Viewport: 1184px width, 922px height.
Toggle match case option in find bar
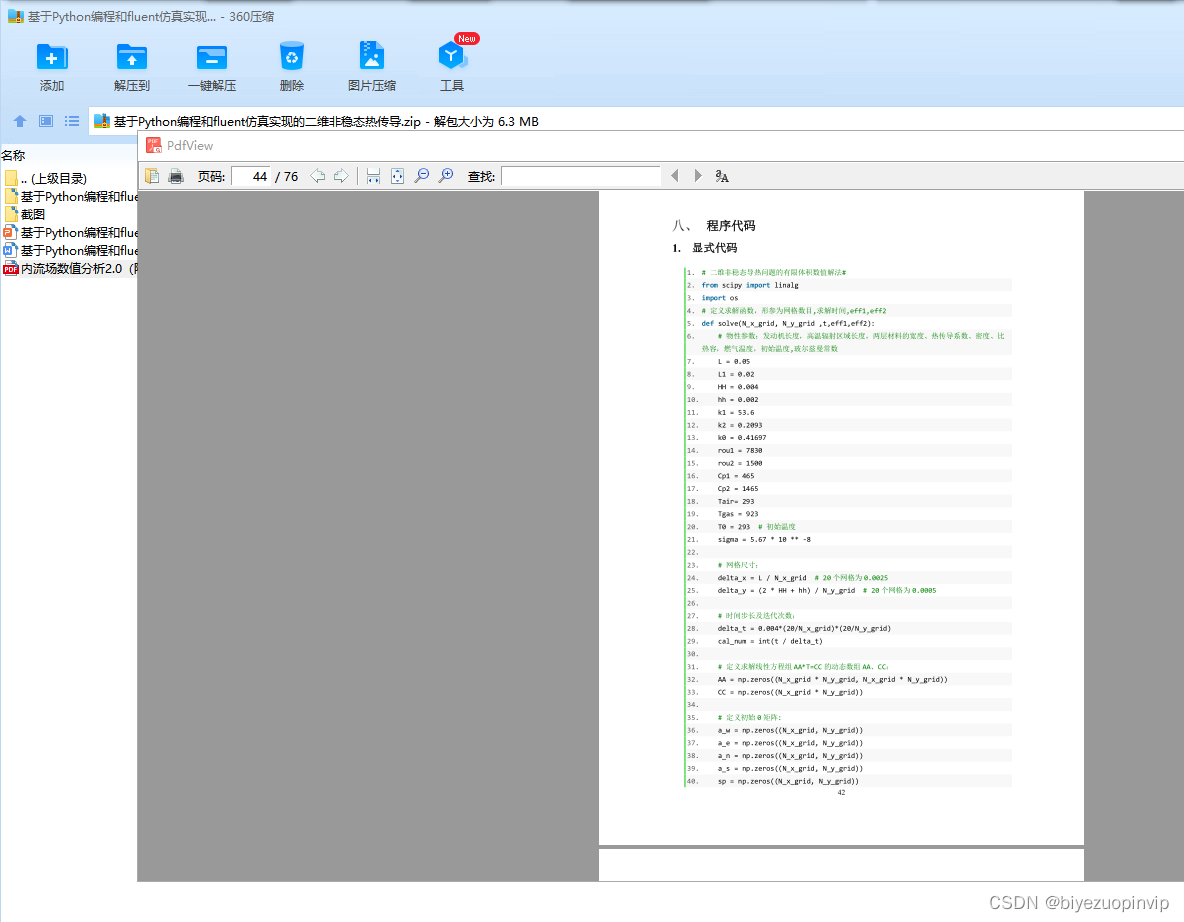coord(722,176)
